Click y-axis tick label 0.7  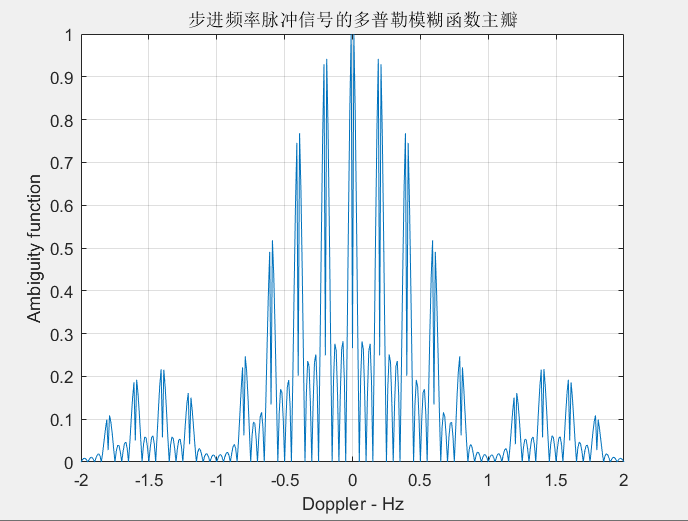(62, 163)
